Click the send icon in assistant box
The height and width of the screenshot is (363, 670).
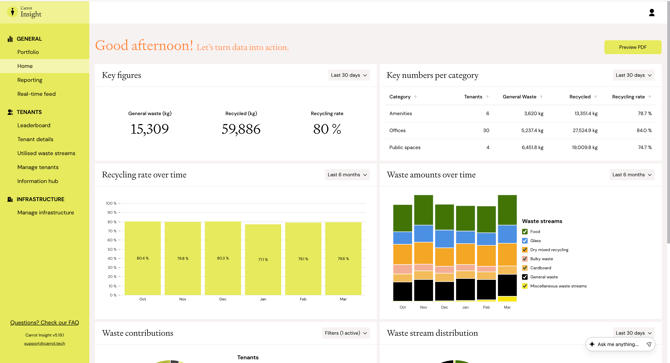(649, 344)
